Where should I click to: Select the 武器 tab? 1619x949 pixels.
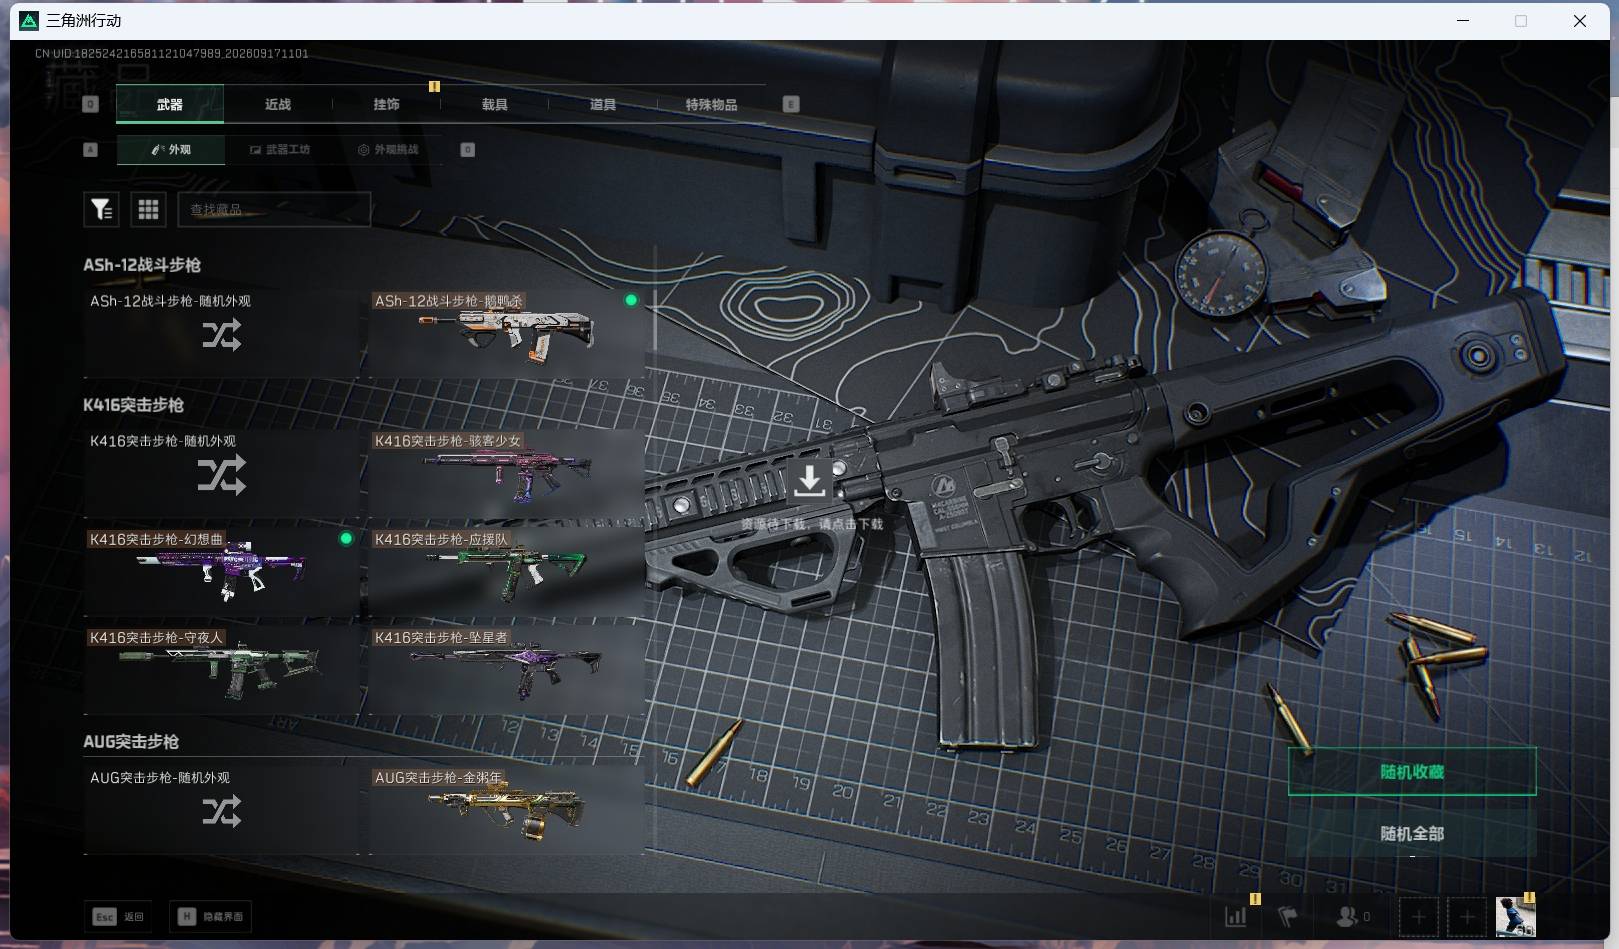[170, 104]
